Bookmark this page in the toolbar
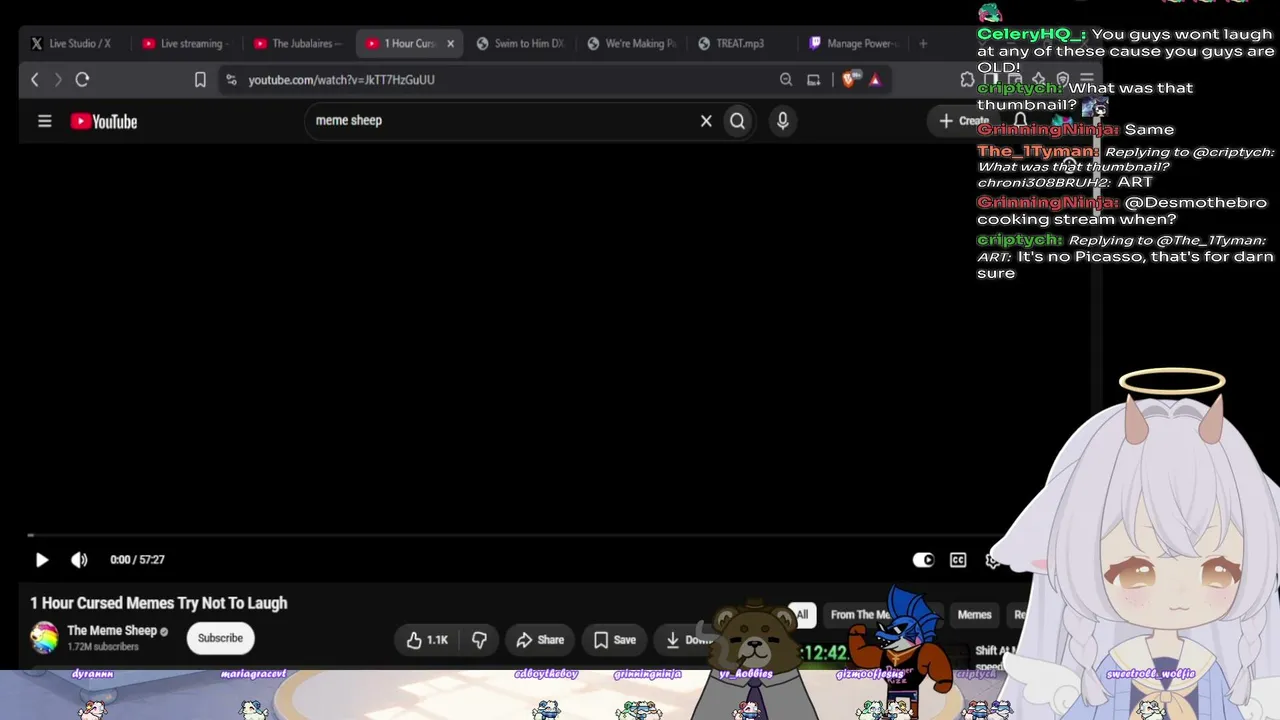 200,80
